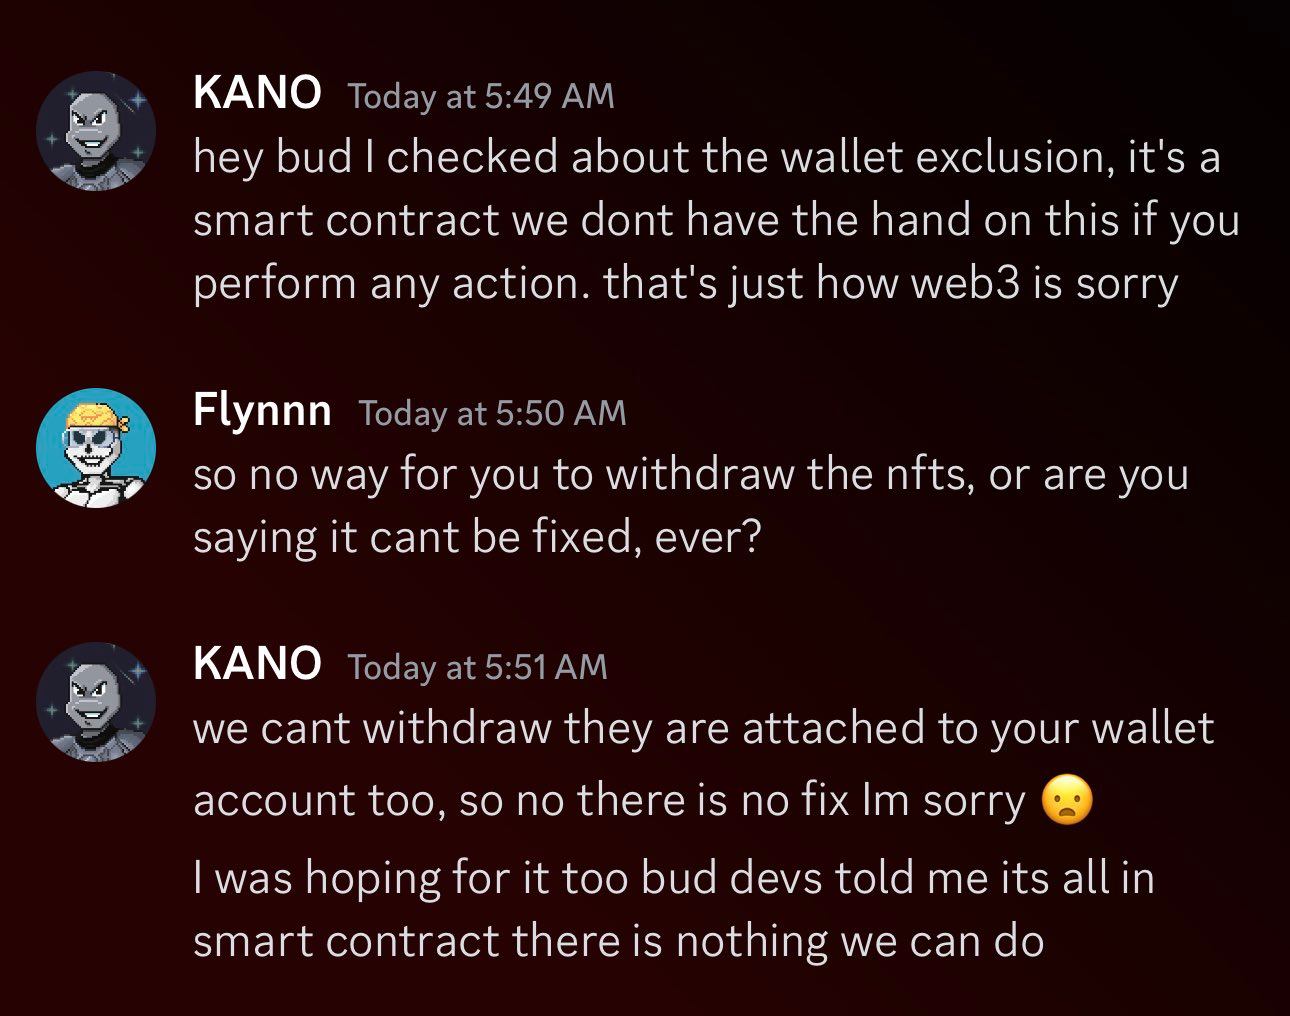
Task: Click KANO's avatar beside the 5:49 AM message
Action: click(x=96, y=131)
